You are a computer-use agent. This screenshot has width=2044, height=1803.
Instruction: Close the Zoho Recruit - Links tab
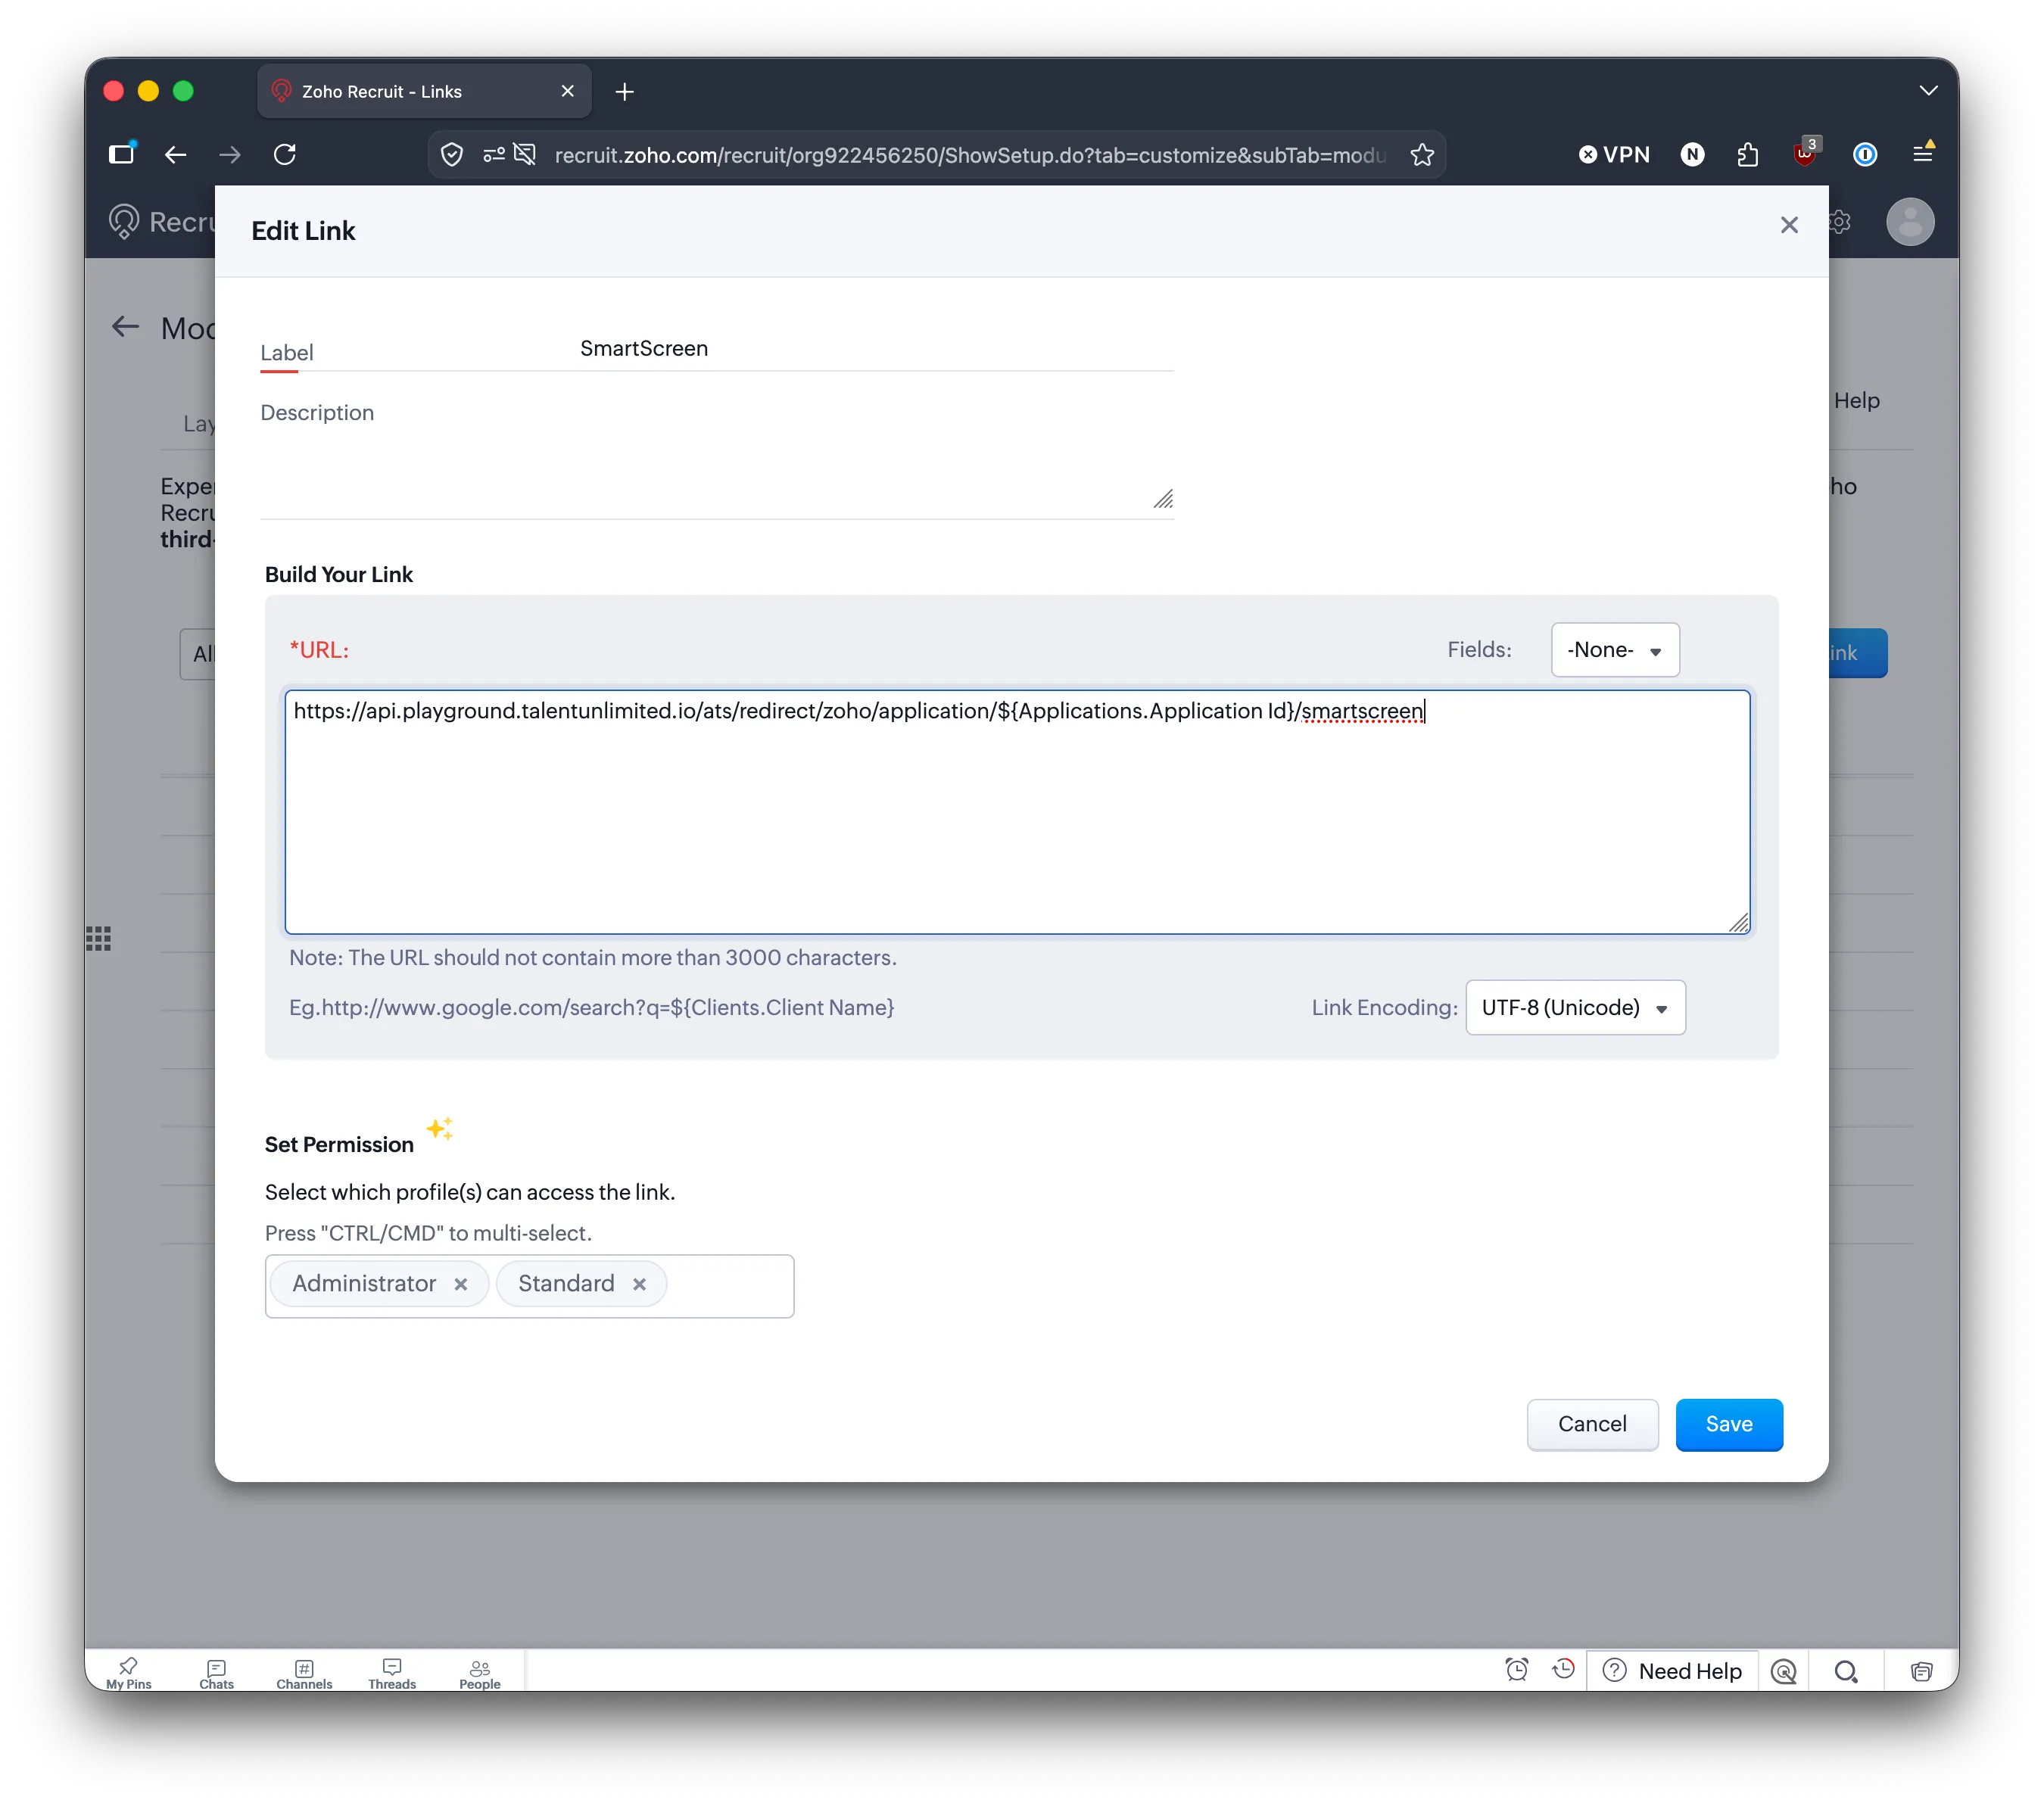tap(568, 91)
